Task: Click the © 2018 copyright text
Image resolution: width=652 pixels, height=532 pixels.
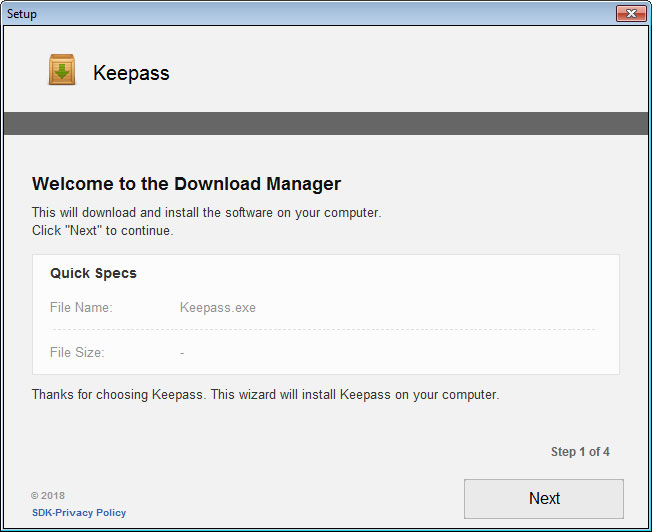Action: [48, 495]
